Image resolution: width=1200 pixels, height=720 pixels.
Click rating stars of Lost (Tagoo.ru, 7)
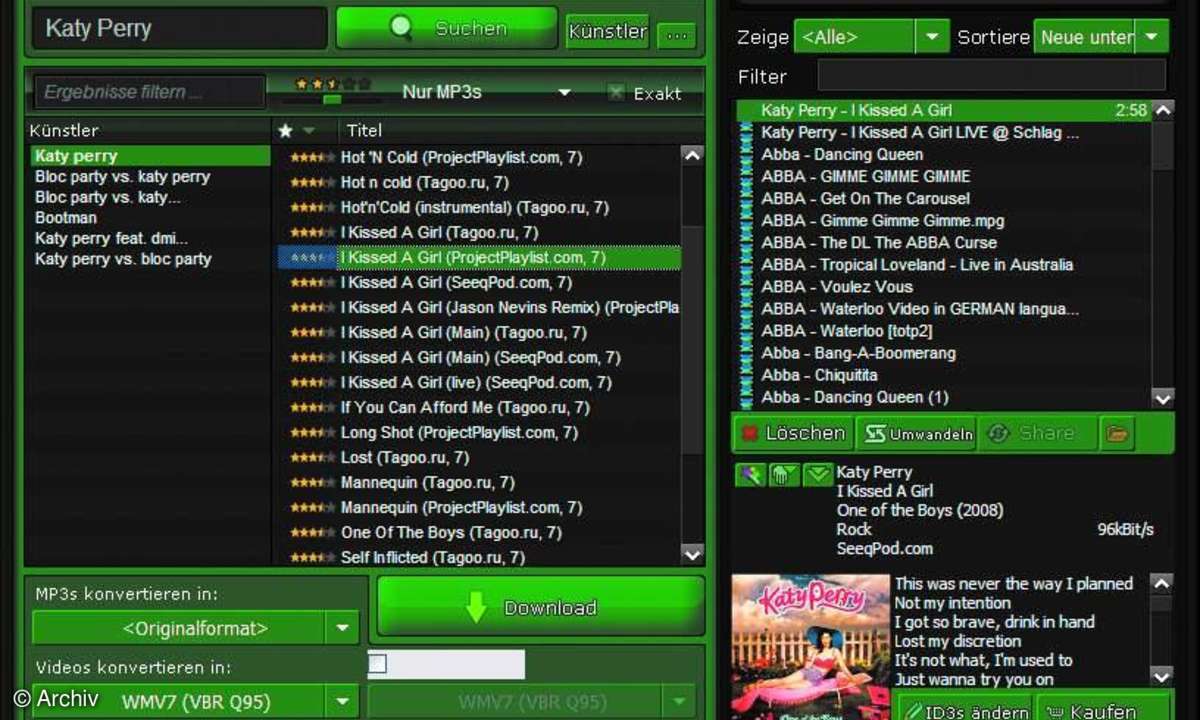tap(312, 458)
